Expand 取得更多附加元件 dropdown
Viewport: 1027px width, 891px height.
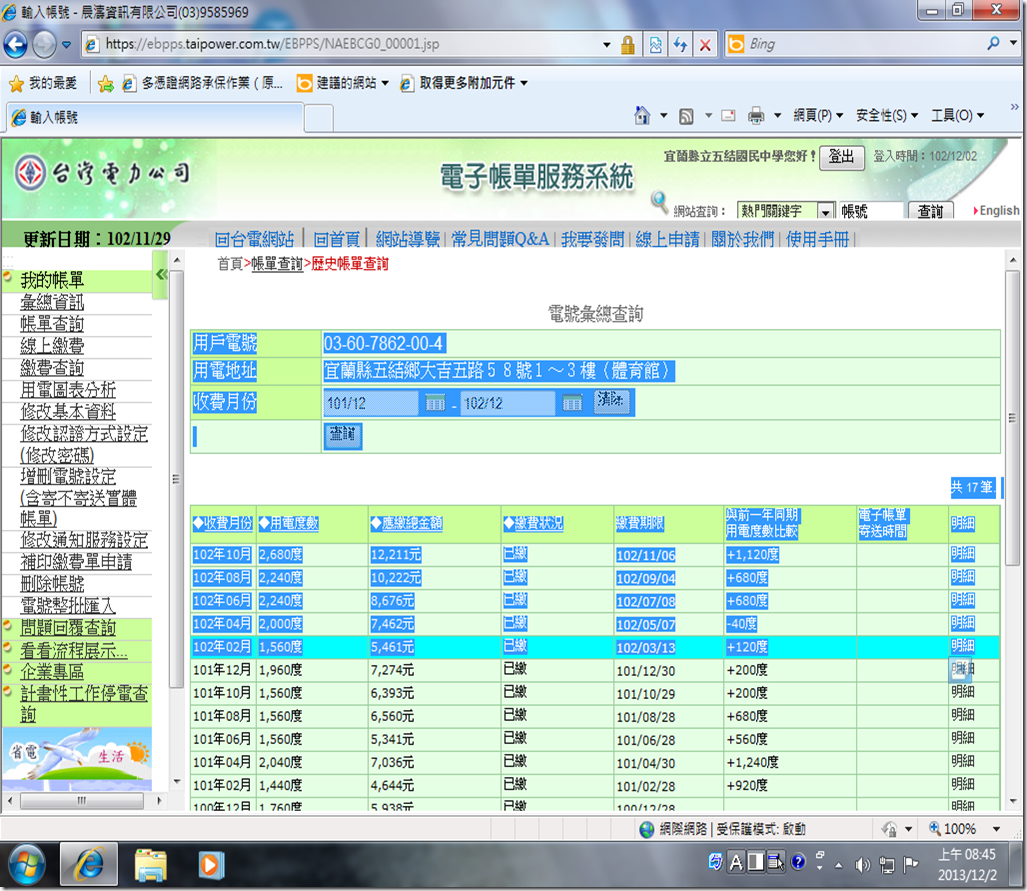tap(524, 83)
